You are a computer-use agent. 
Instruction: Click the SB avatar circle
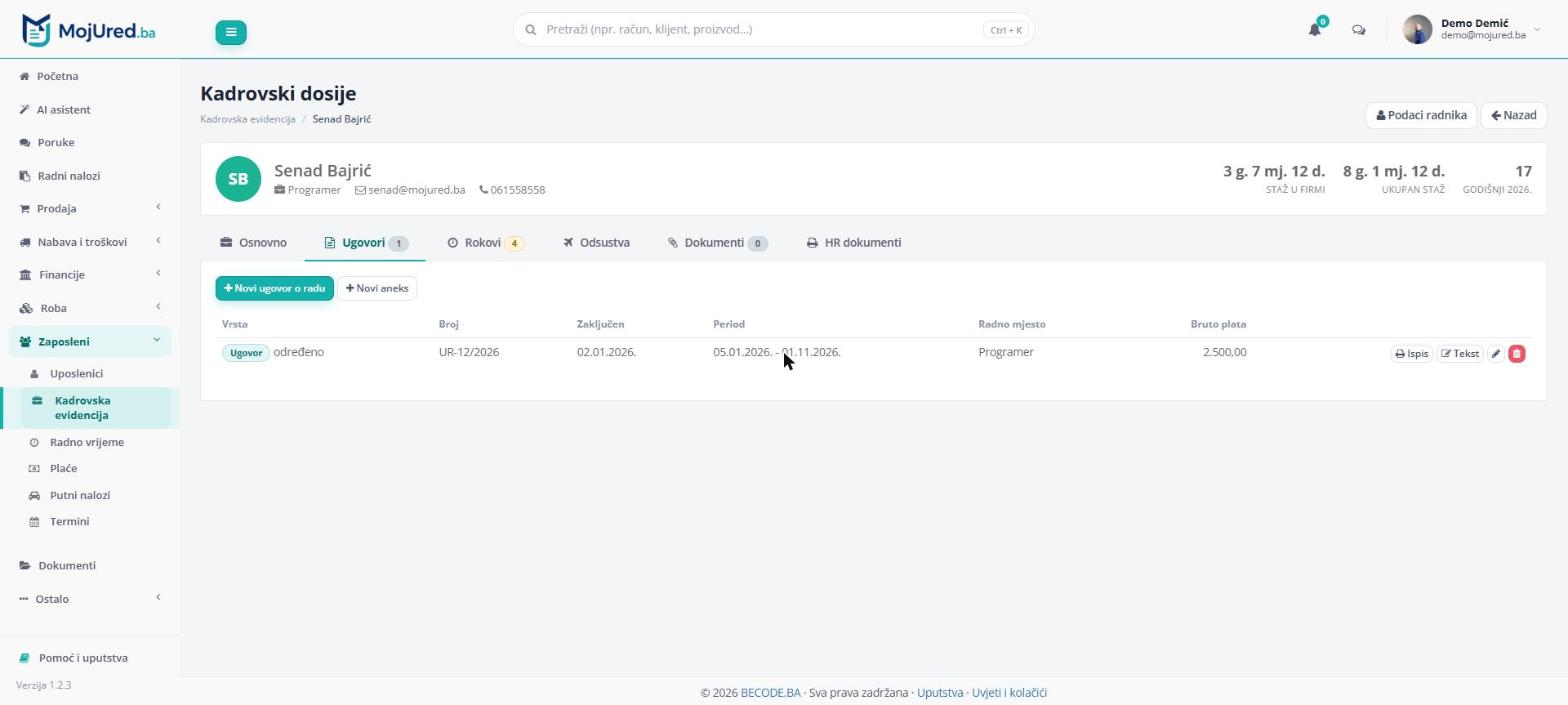coord(238,179)
